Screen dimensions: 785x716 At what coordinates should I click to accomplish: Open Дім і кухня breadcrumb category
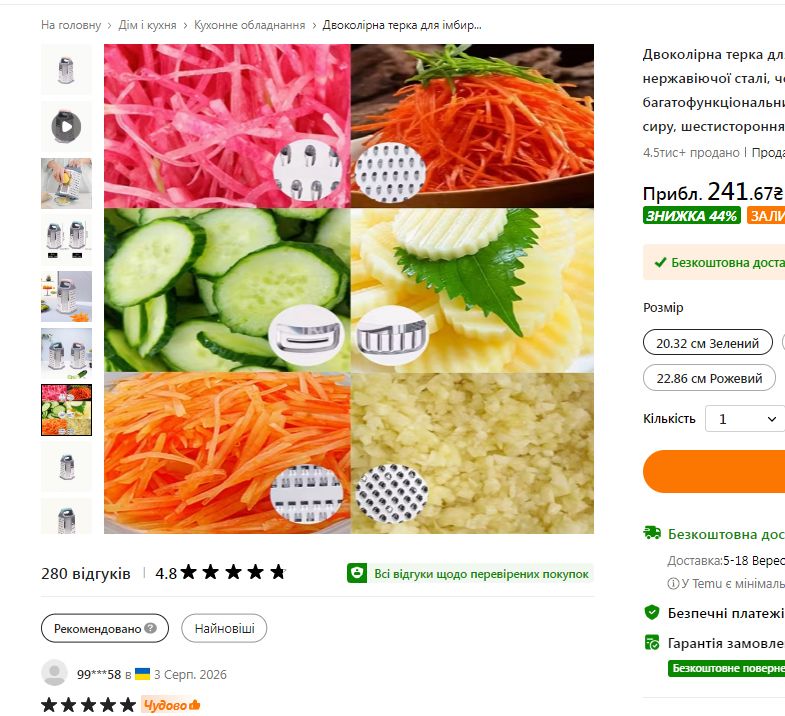[x=147, y=25]
